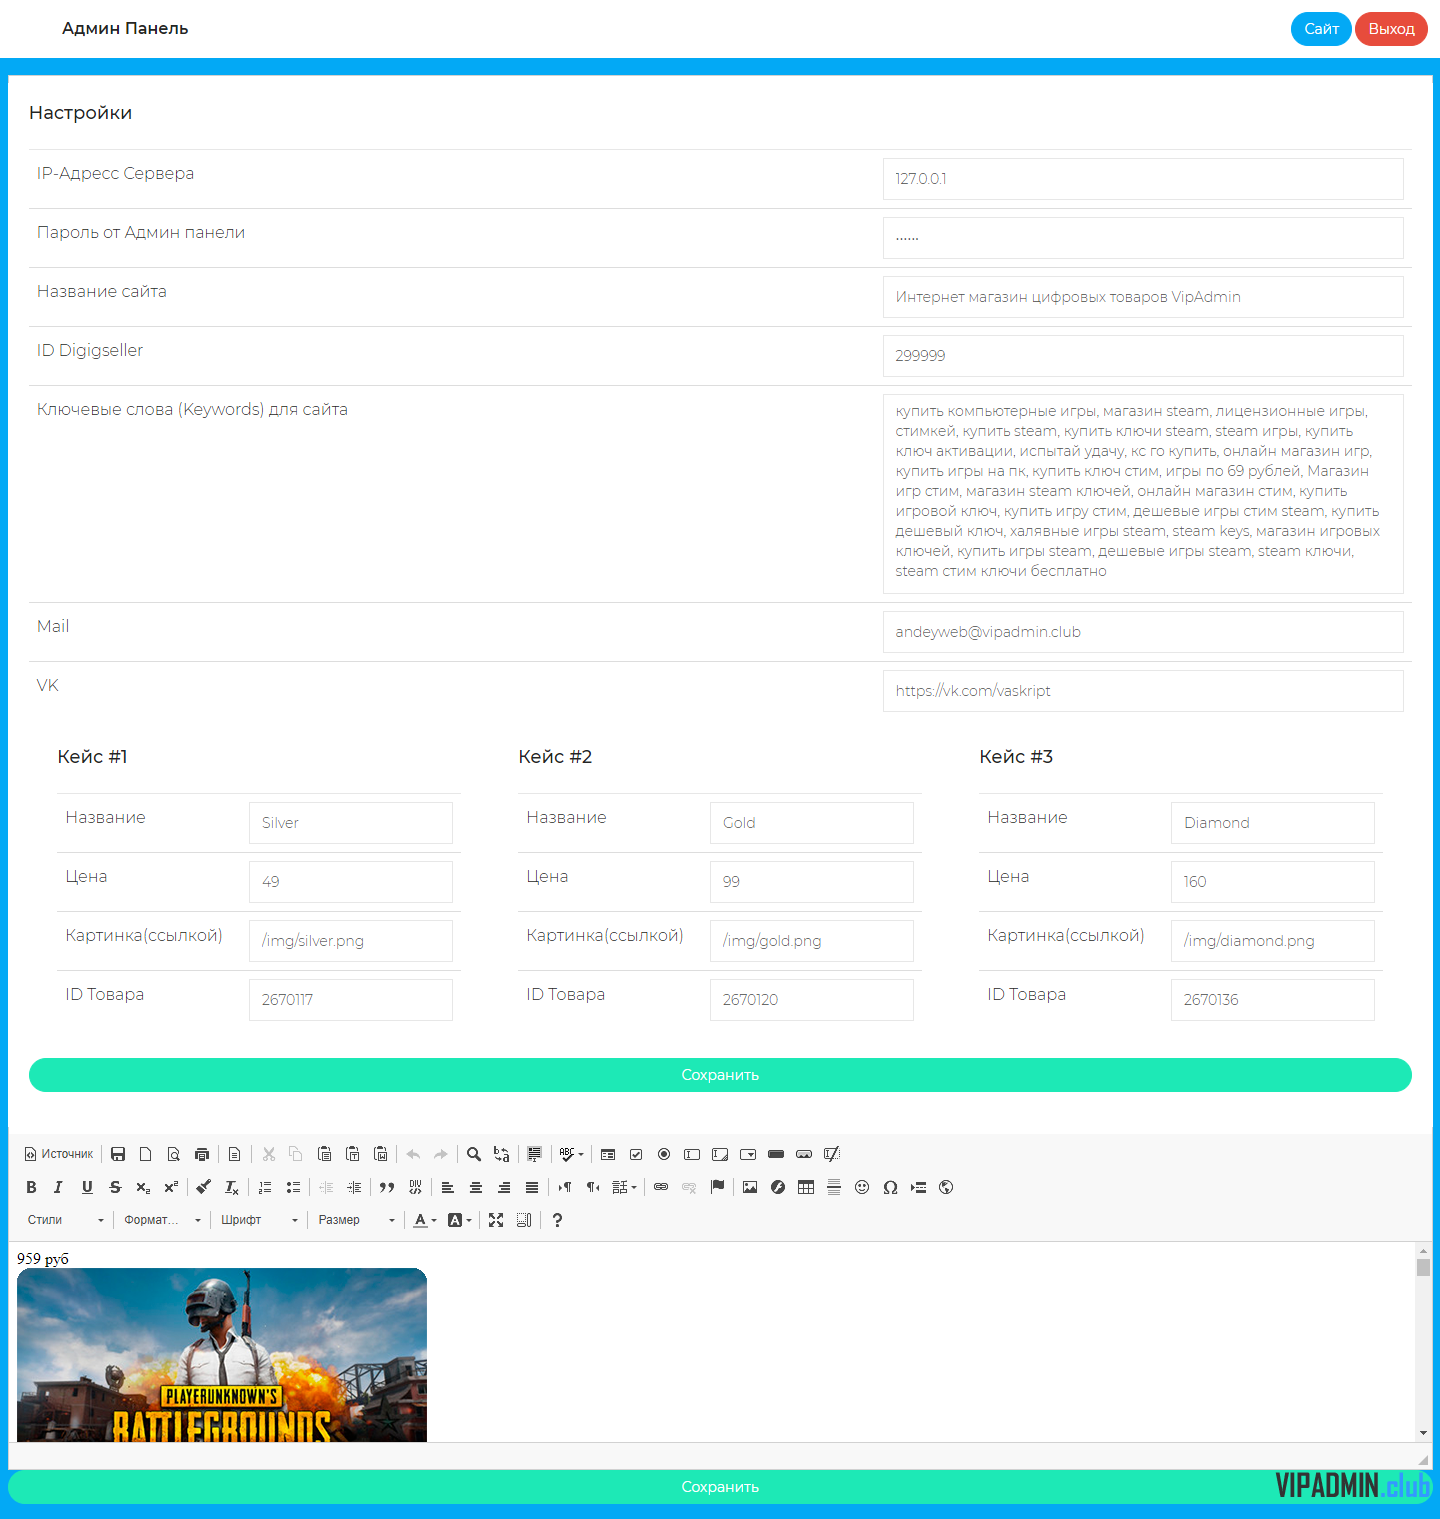Open the Templates icon
Viewport: 1440px width, 1519px height.
(x=234, y=1154)
